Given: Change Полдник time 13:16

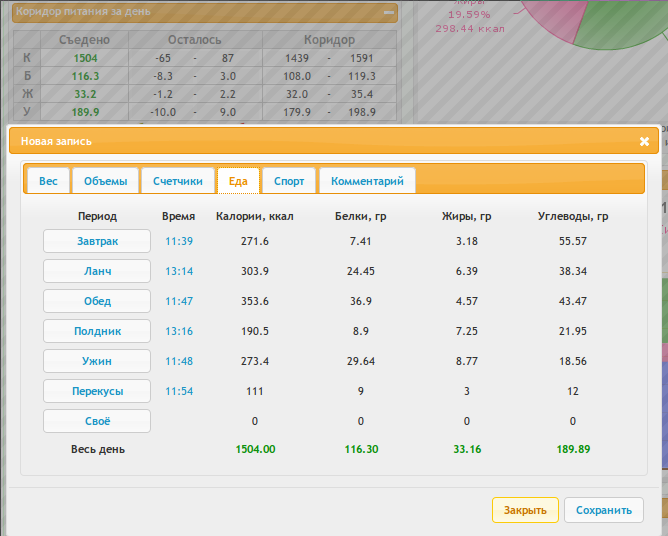Looking at the screenshot, I should 179,331.
